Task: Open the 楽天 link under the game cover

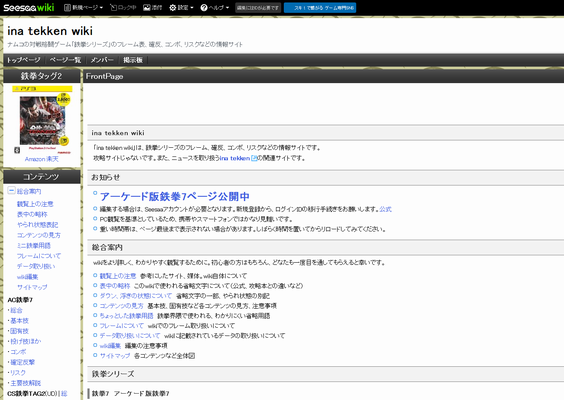Action: tap(53, 159)
